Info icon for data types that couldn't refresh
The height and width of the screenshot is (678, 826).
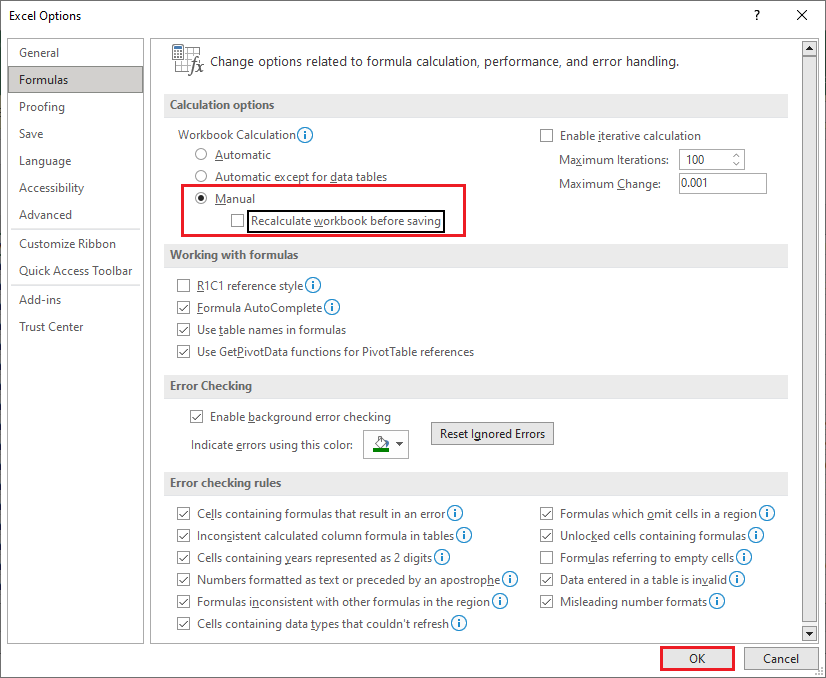[459, 623]
